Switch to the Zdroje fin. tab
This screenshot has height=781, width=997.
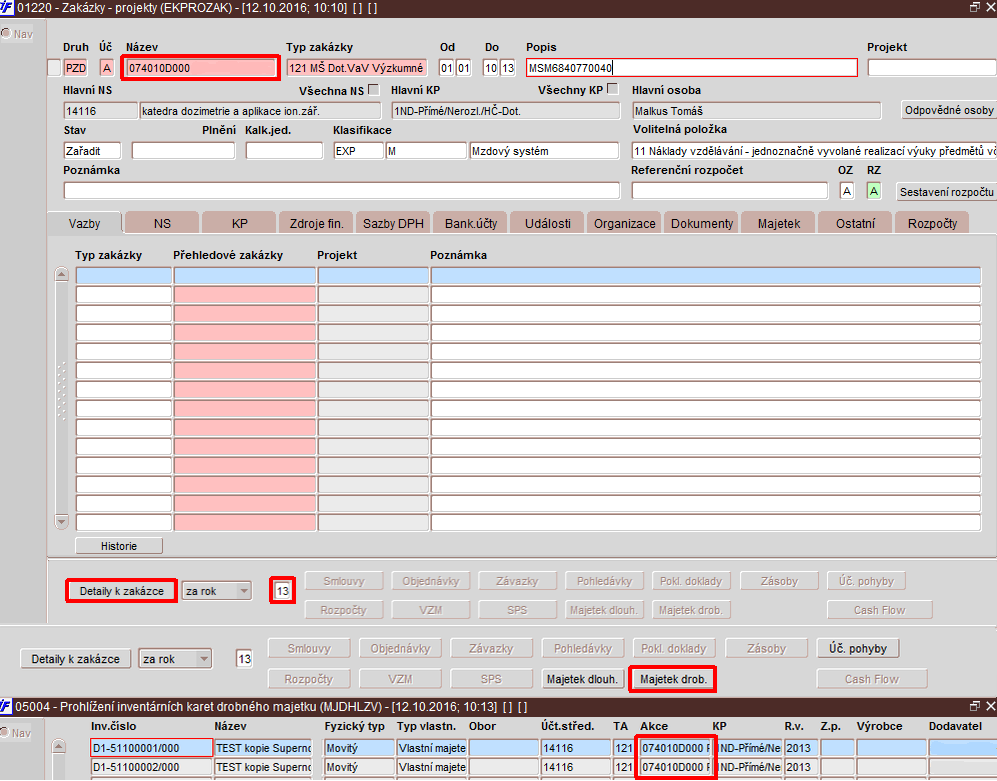(315, 223)
